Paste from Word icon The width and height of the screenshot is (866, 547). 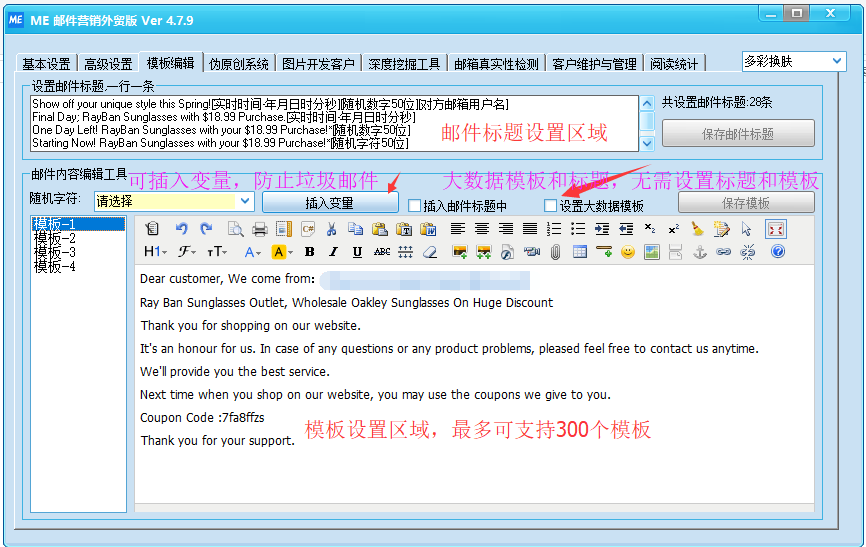tap(428, 229)
